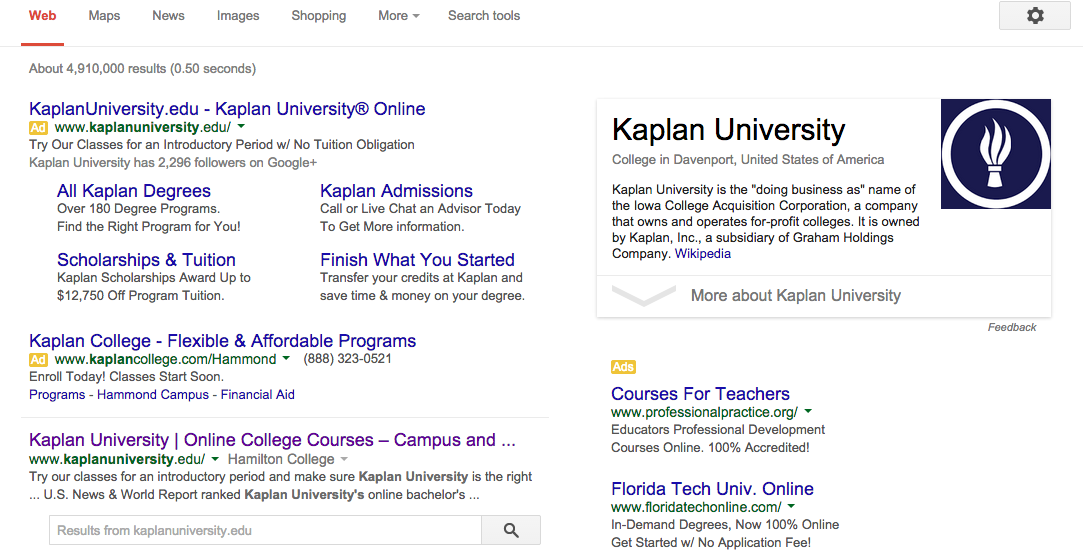Viewport: 1083px width, 555px height.
Task: Open the Courses For Teachers ad
Action: [700, 394]
